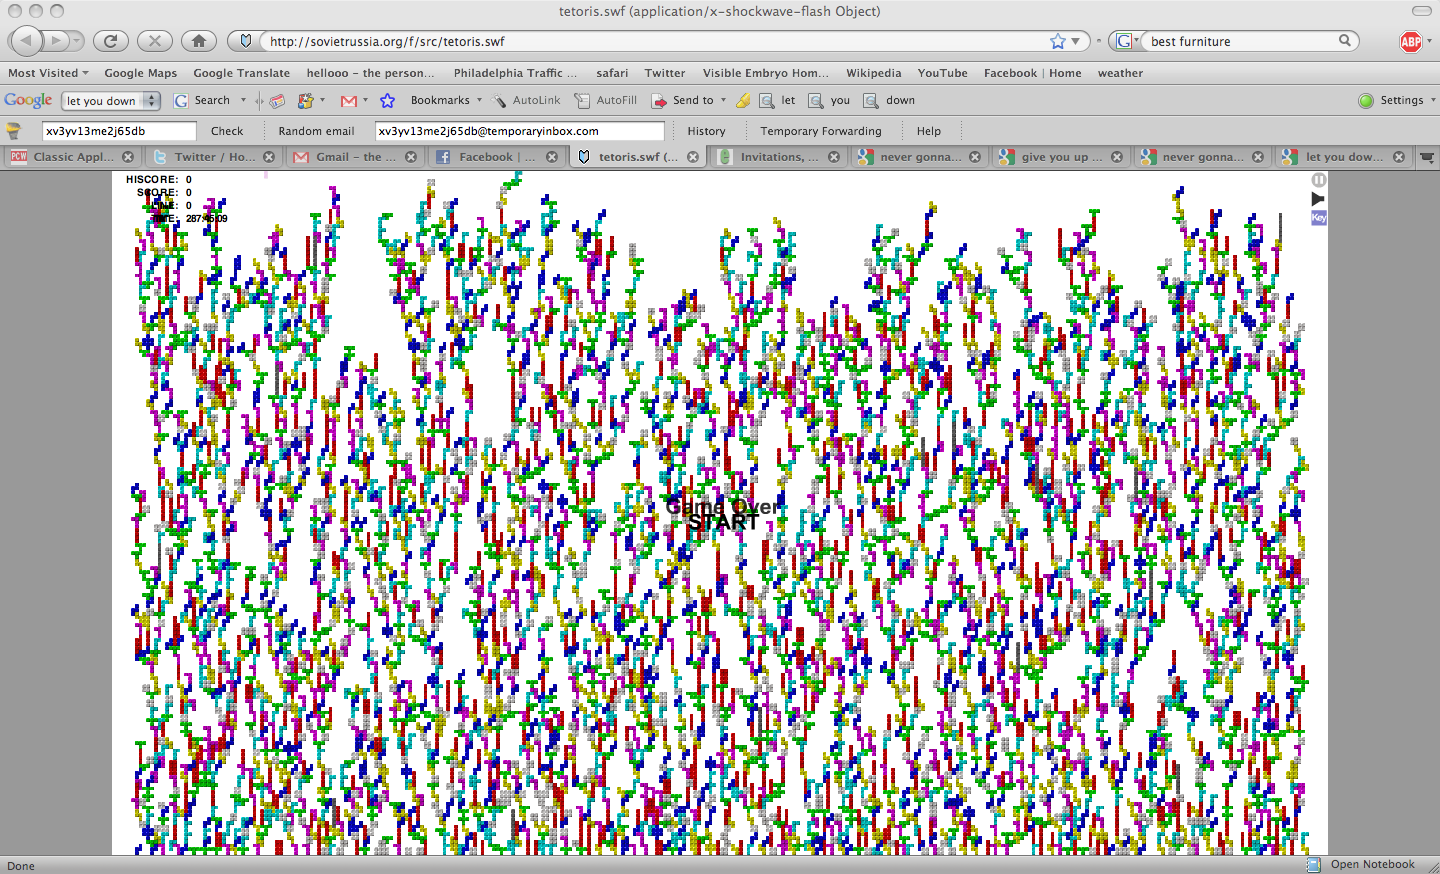Toggle game sound with the speaker icon
The width and height of the screenshot is (1440, 874).
click(x=1318, y=199)
